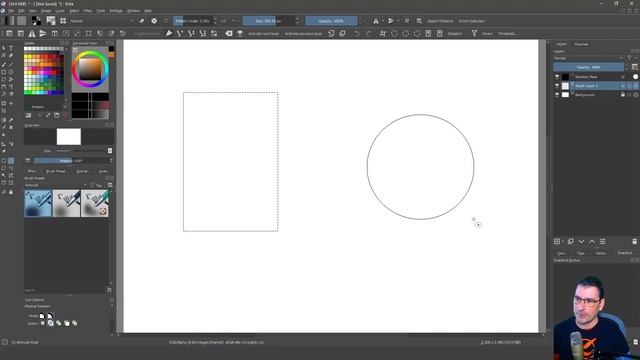The height and width of the screenshot is (360, 640).
Task: Select the first airbrush preset thumbnail
Action: tap(38, 203)
